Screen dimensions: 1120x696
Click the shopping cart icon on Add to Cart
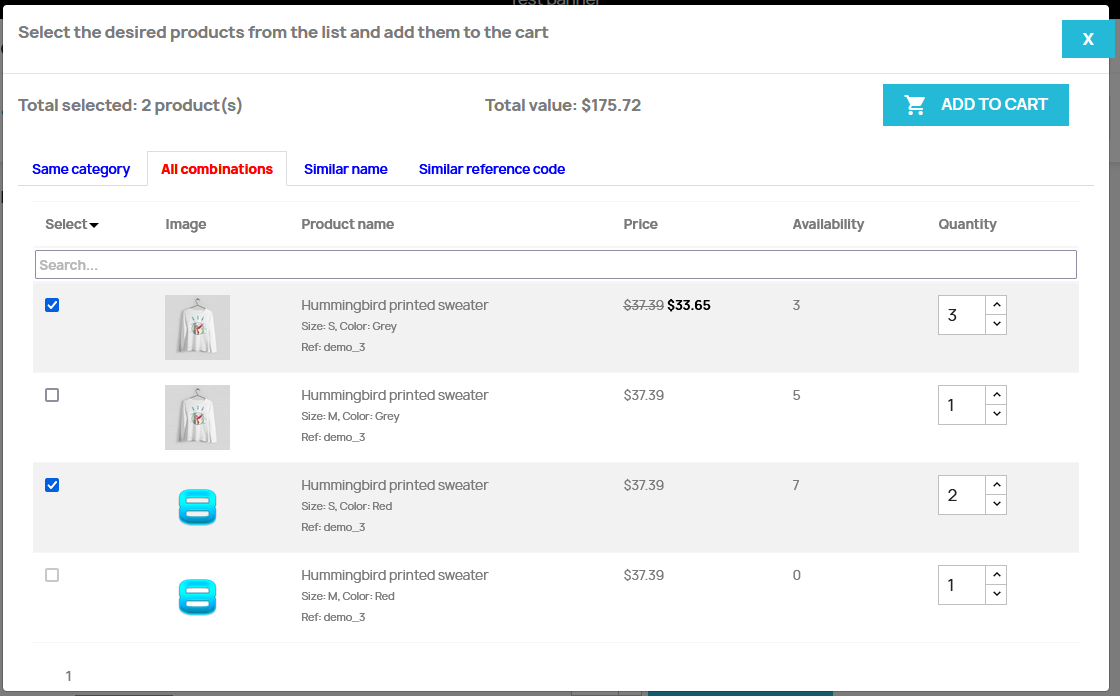click(x=914, y=105)
